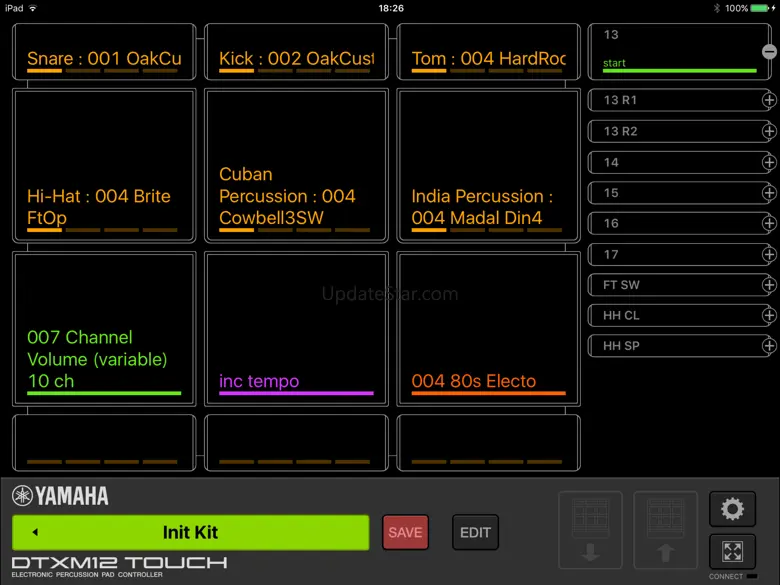
Task: Tap the Channel Volume 10 ch pad
Action: point(104,328)
